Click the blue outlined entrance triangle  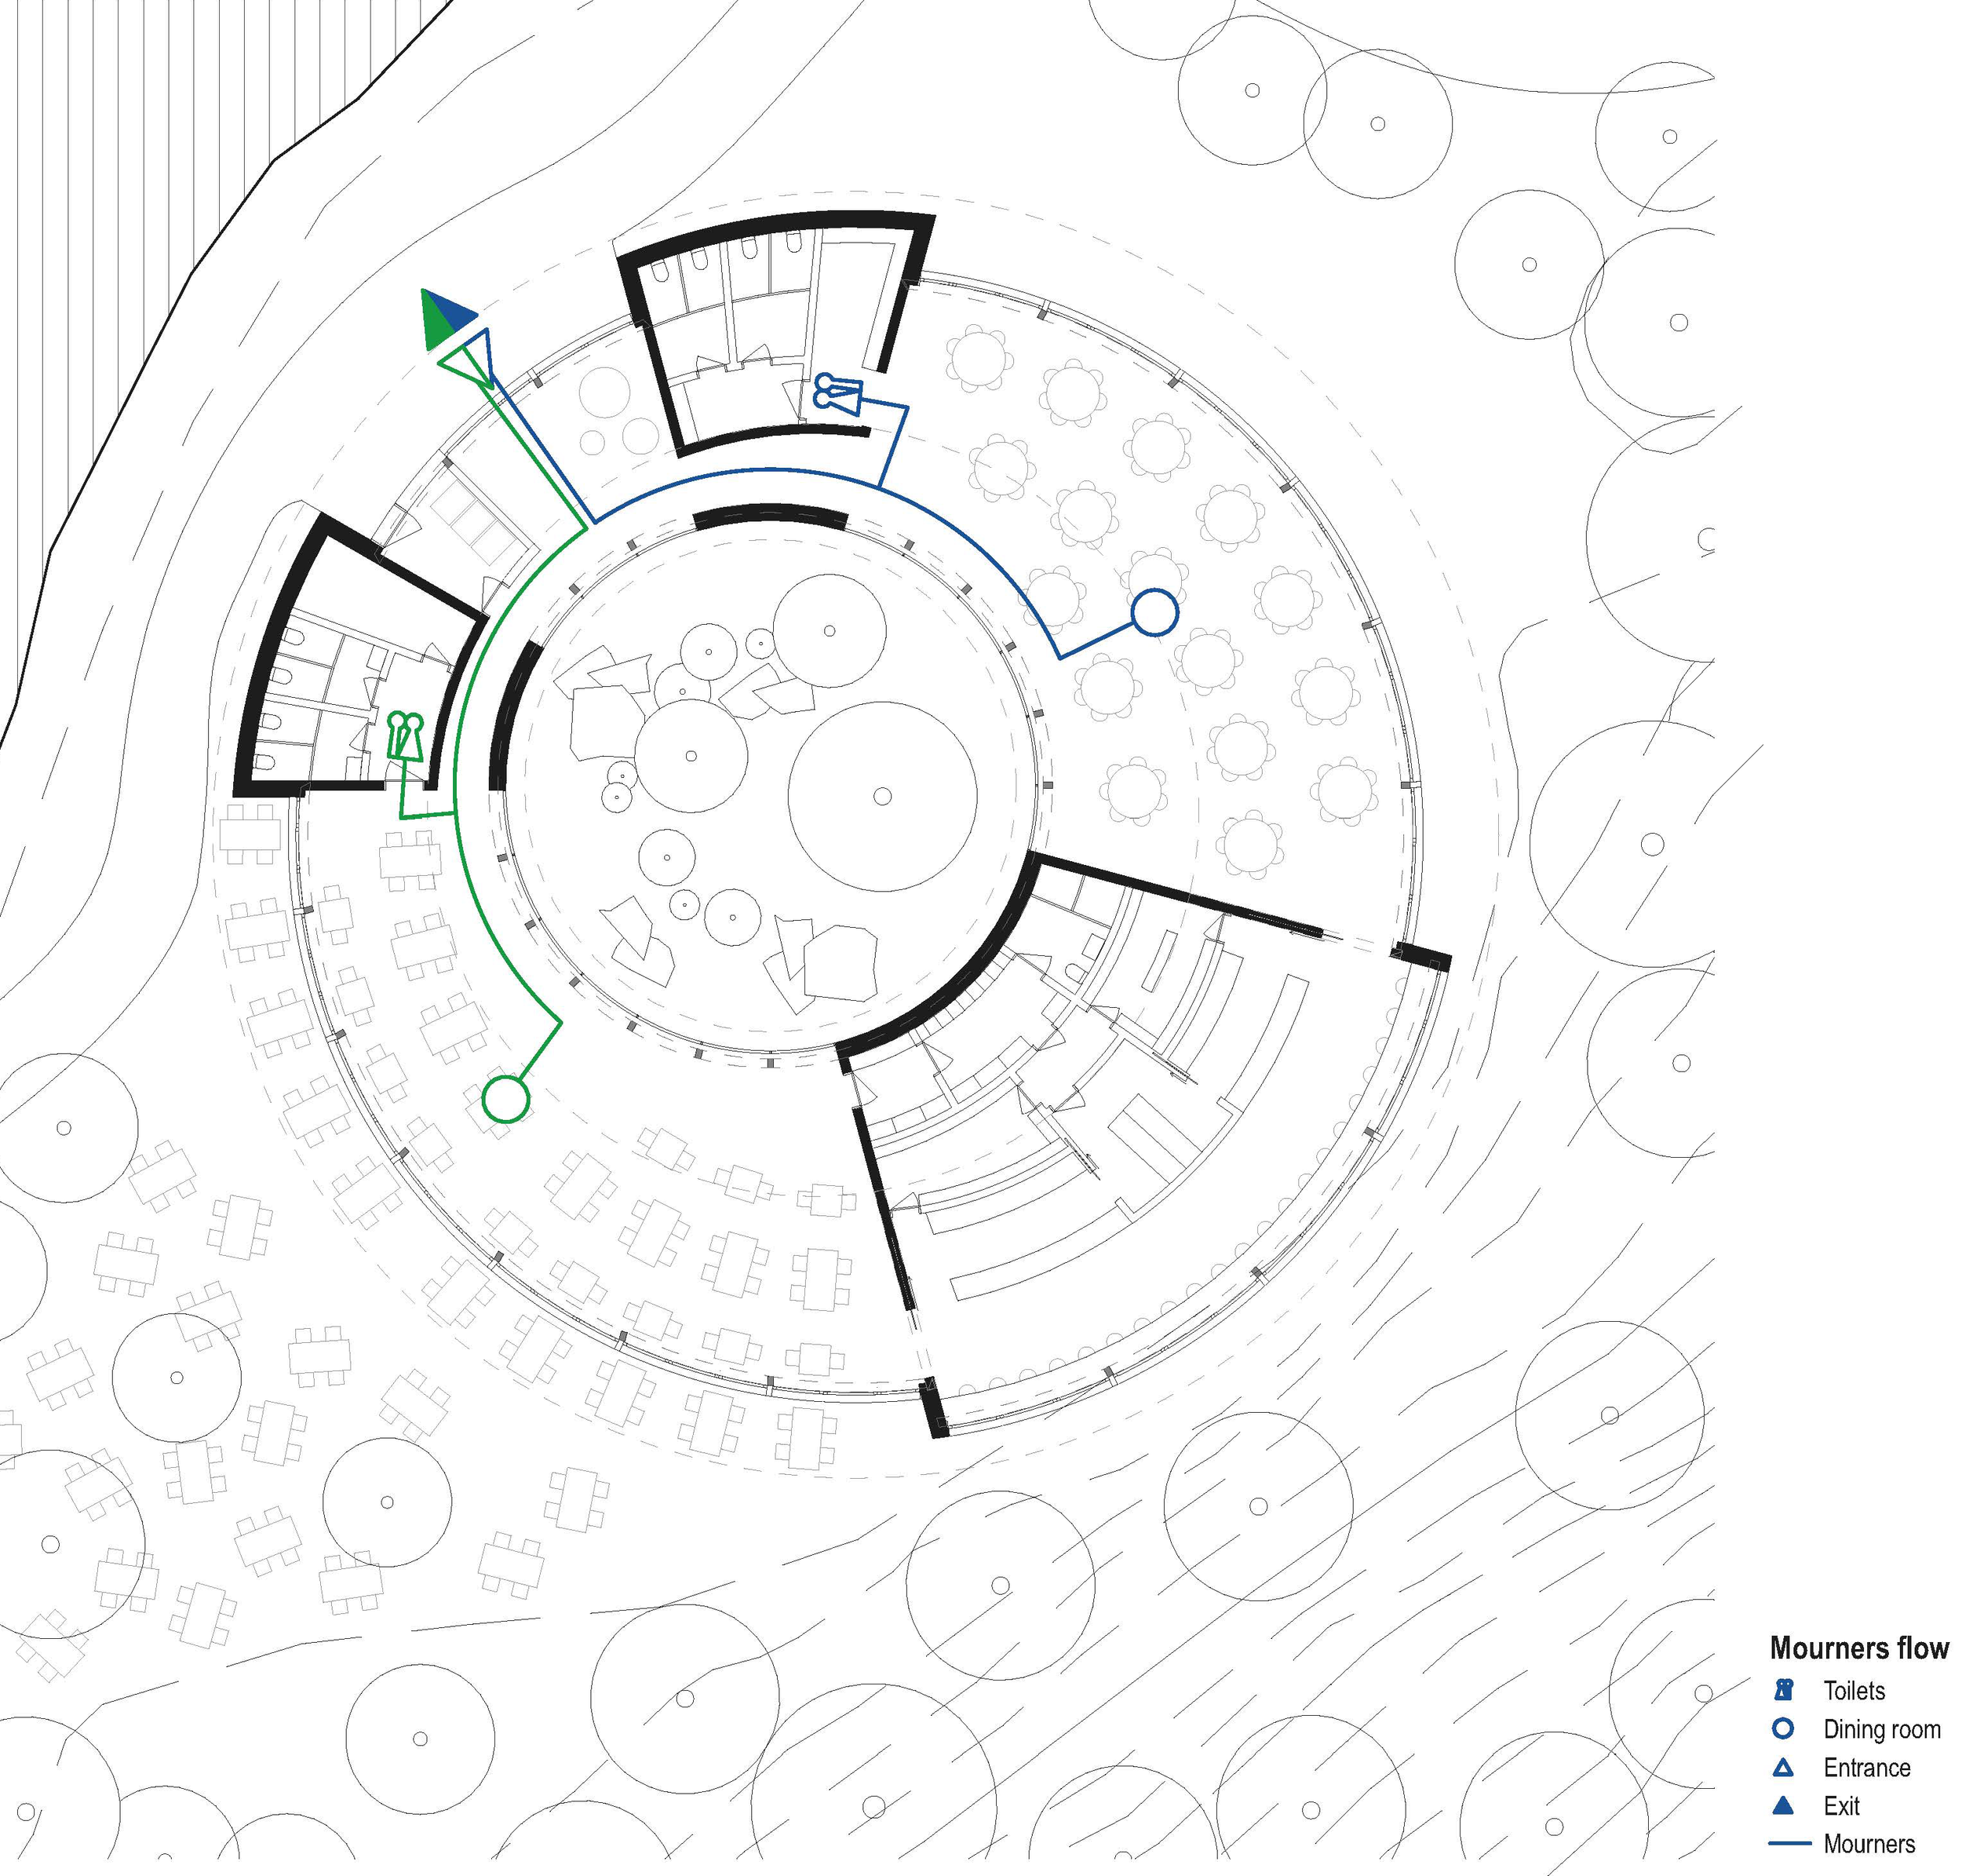pyautogui.click(x=480, y=355)
